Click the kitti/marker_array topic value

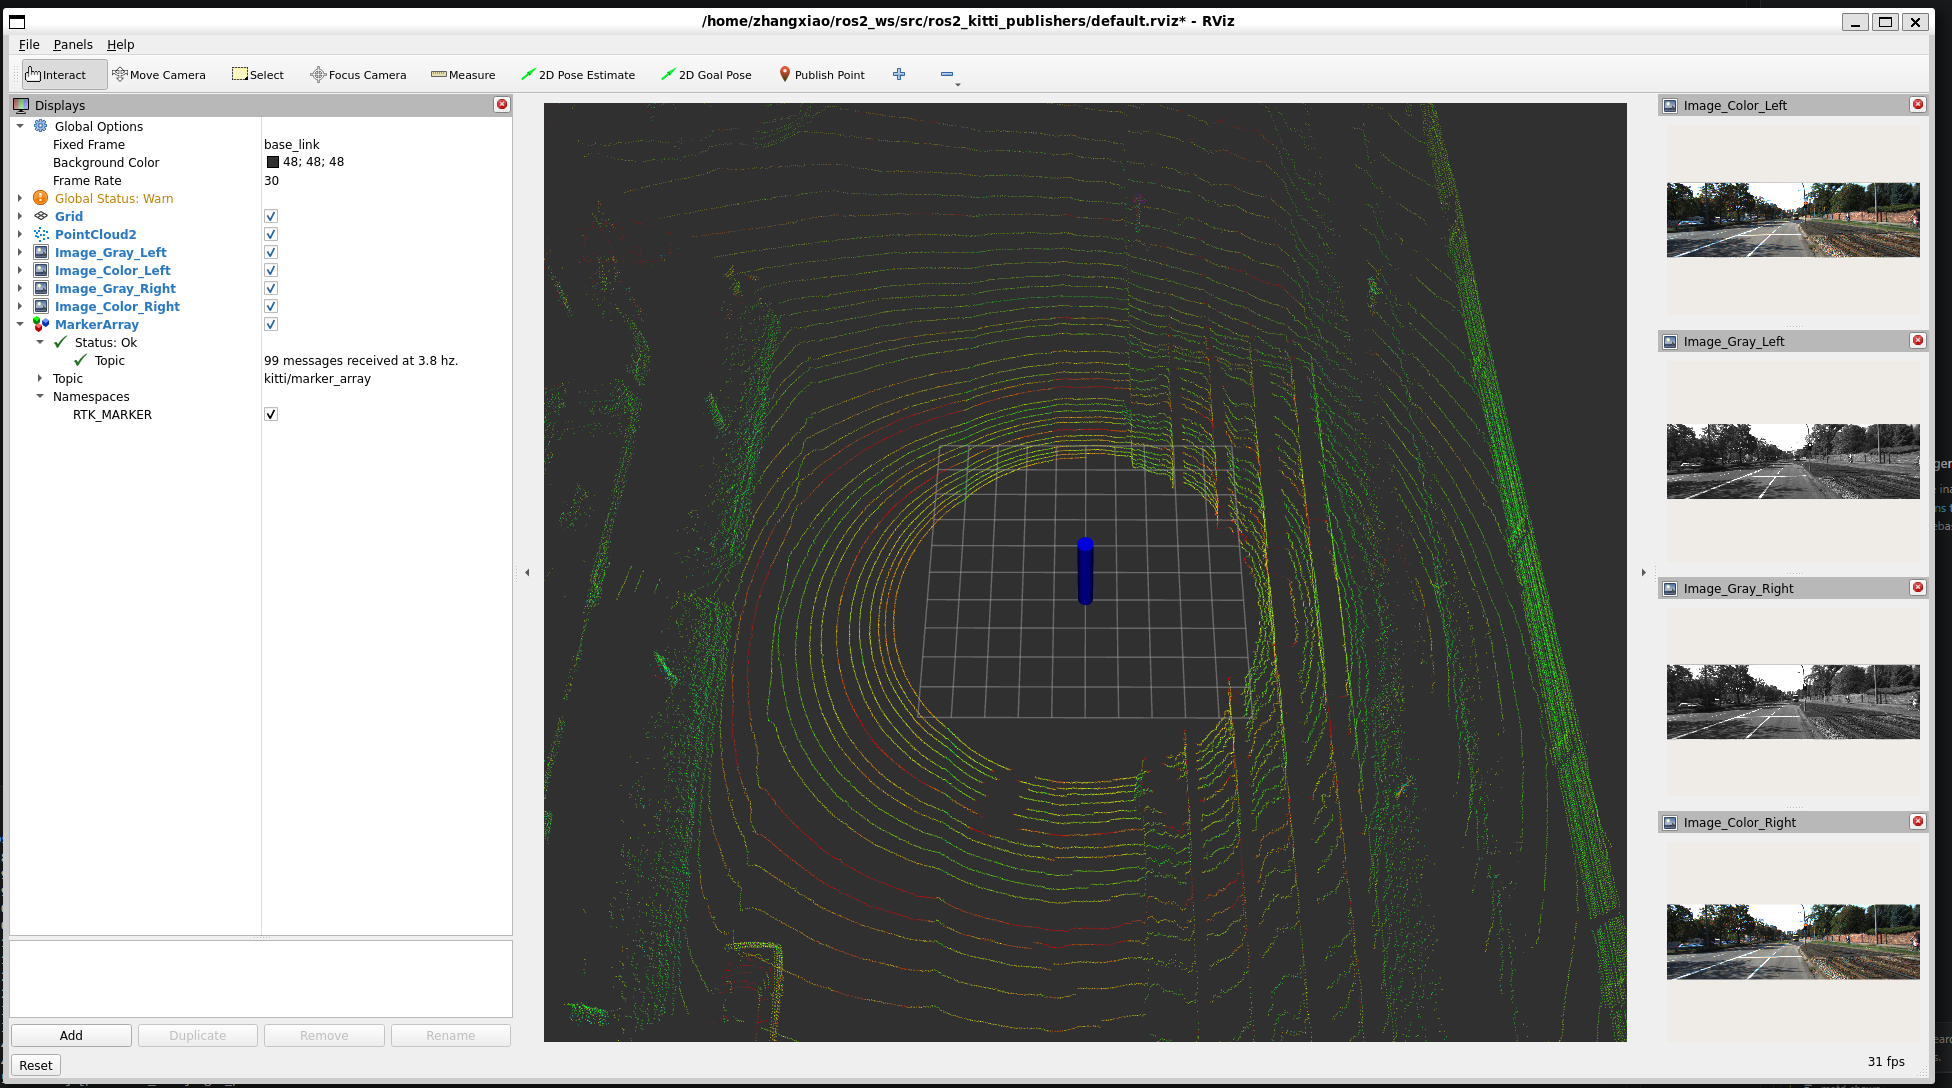317,378
